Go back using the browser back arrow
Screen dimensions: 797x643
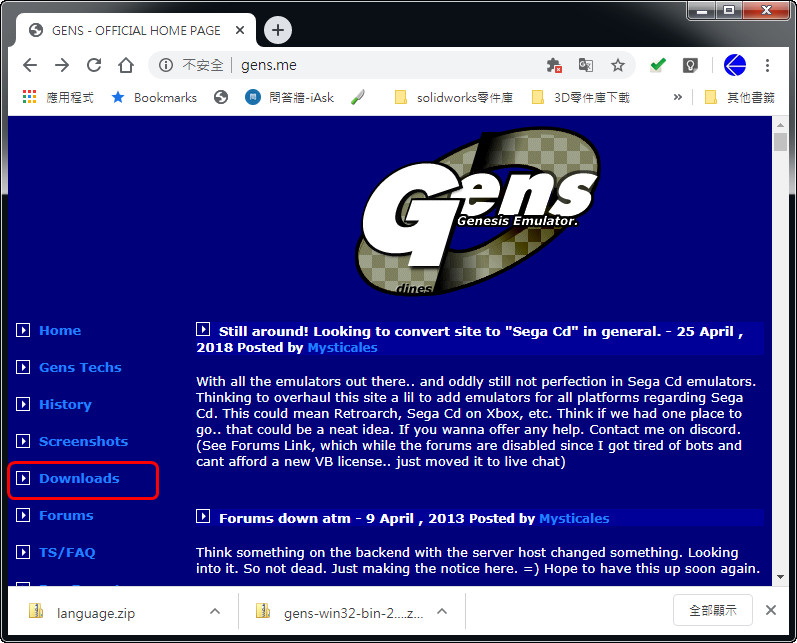click(x=30, y=65)
